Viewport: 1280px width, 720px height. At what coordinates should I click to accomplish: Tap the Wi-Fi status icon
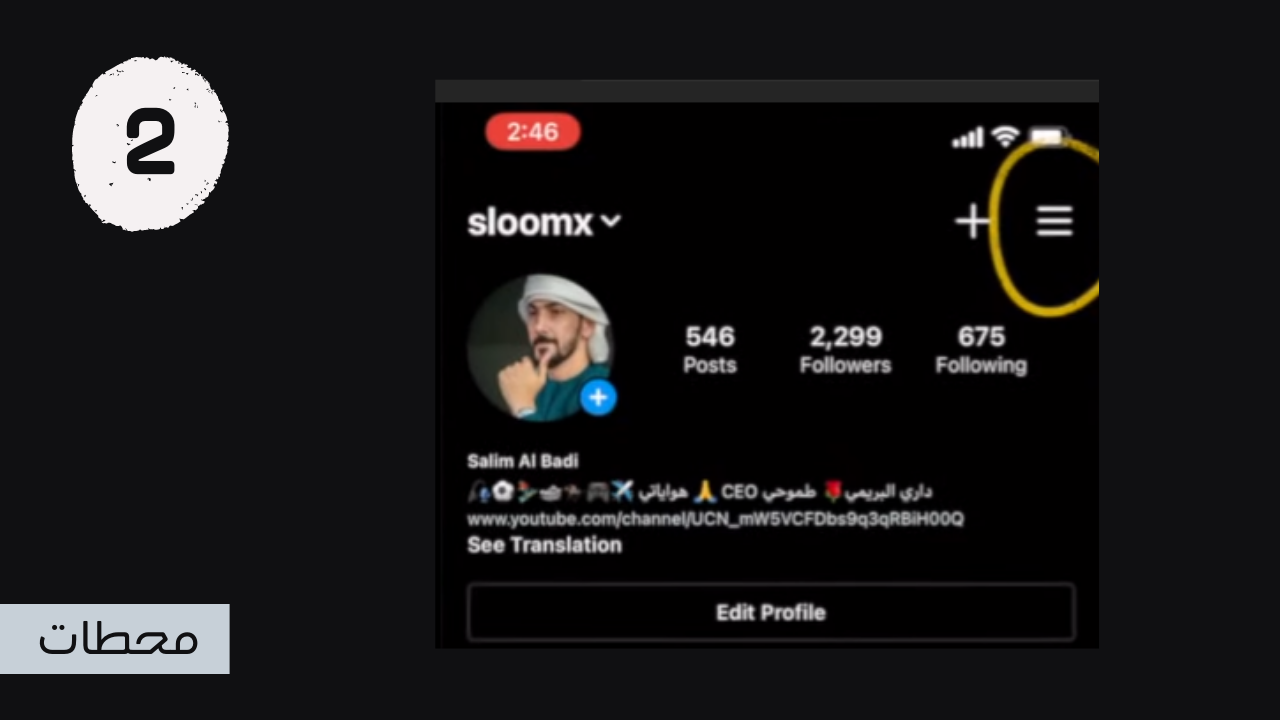(1006, 137)
